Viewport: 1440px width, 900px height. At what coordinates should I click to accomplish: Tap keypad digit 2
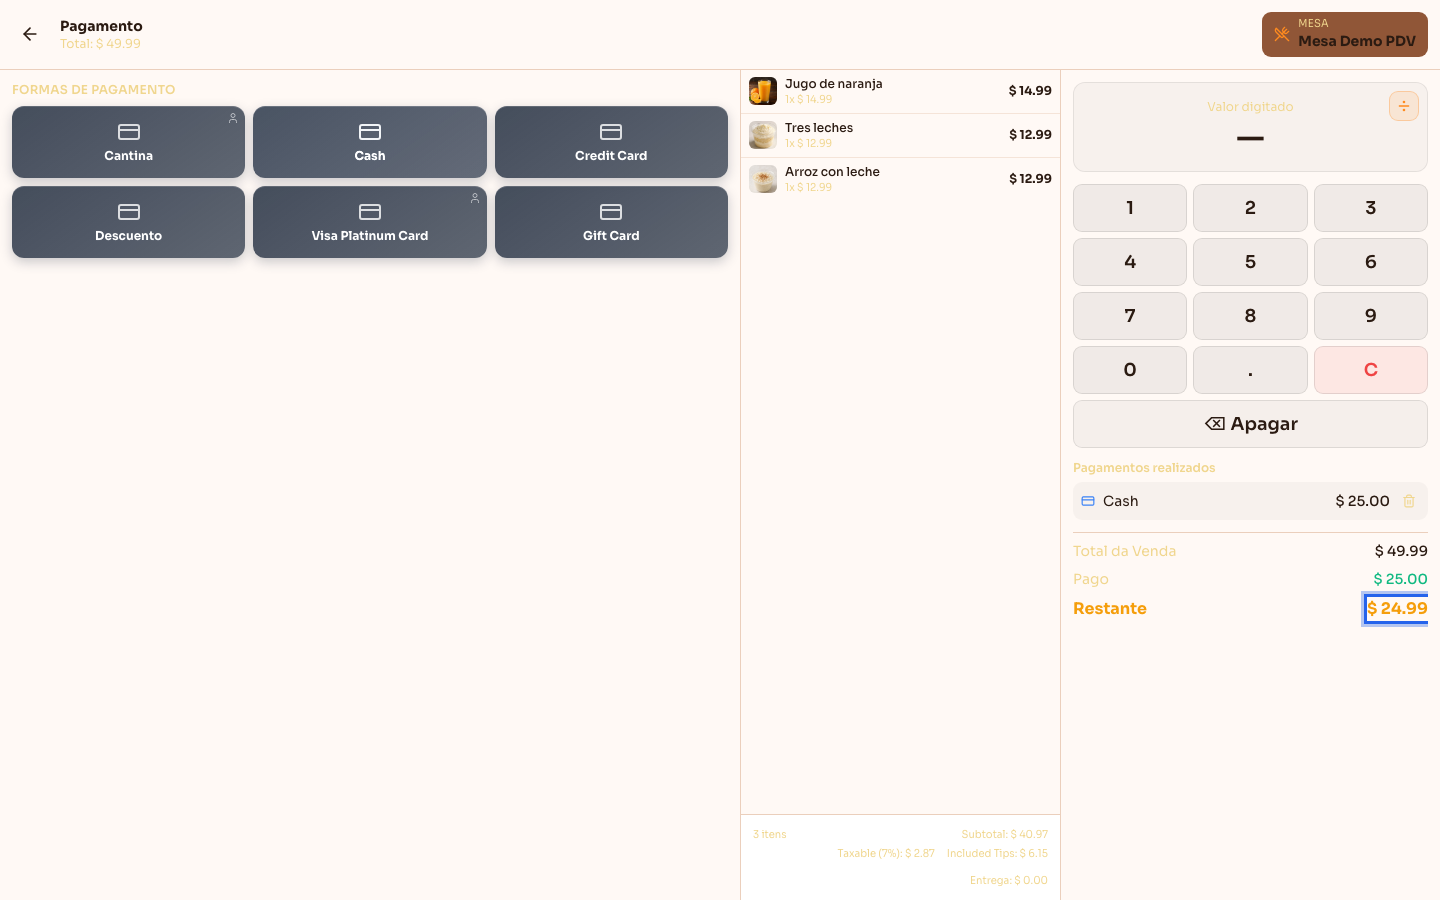click(x=1250, y=208)
